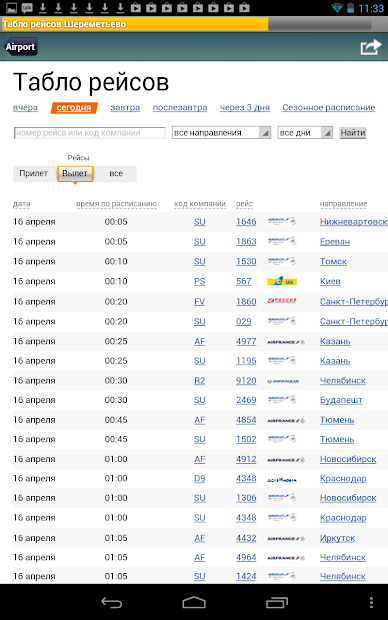Viewport: 388px width, 620px height.
Task: Click Aeroflot logo on flight 2469 row
Action: pyautogui.click(x=282, y=399)
